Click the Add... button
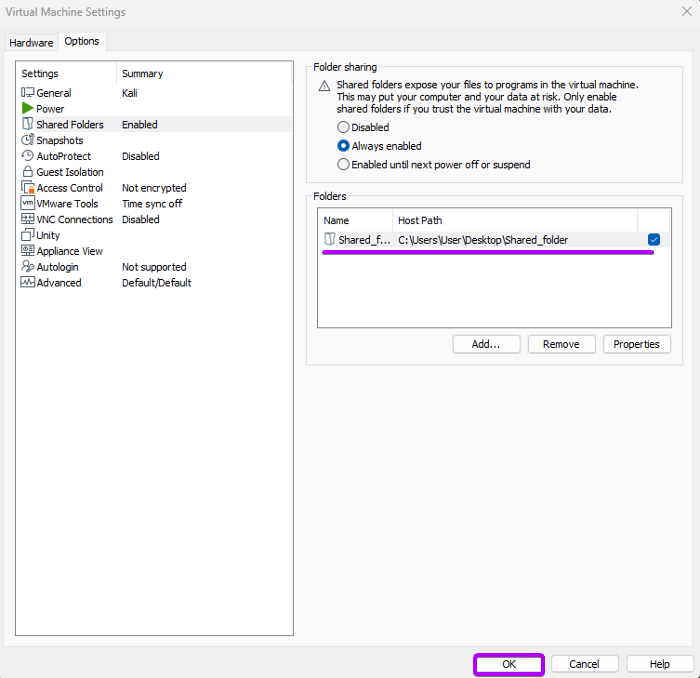This screenshot has width=700, height=678. [486, 344]
